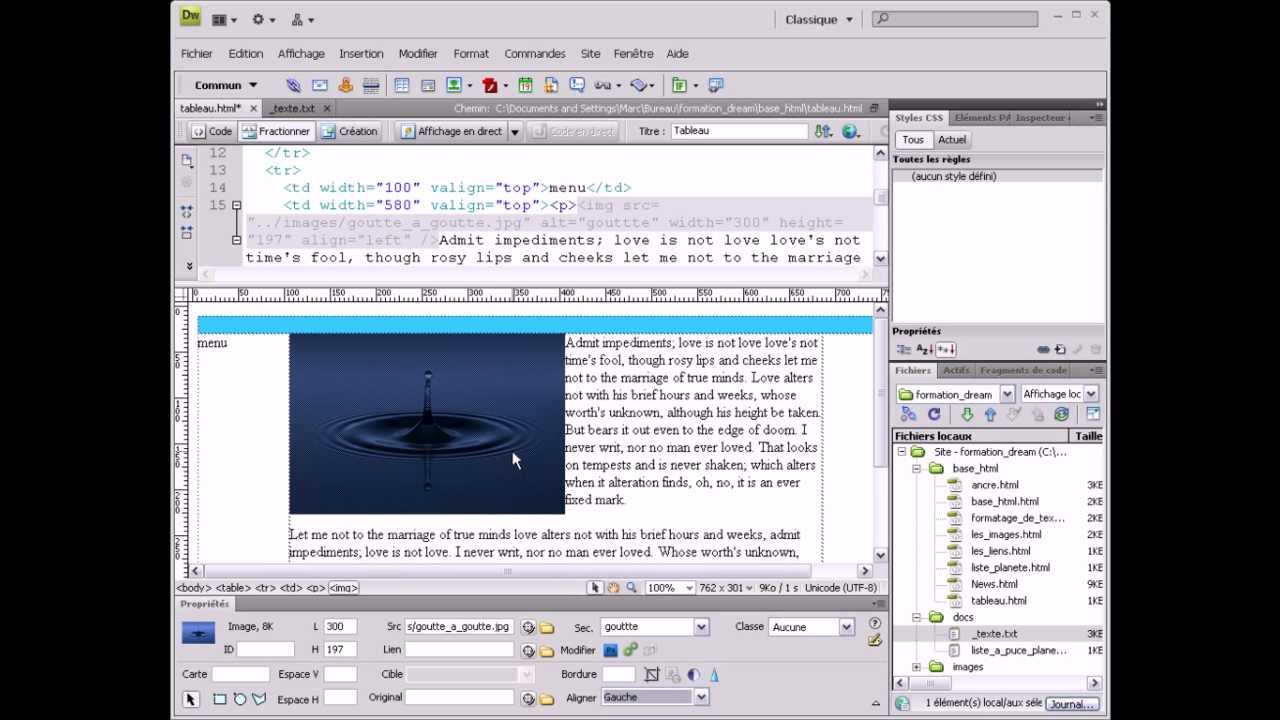Edit image in Photoshop icon next to Modifier

611,650
